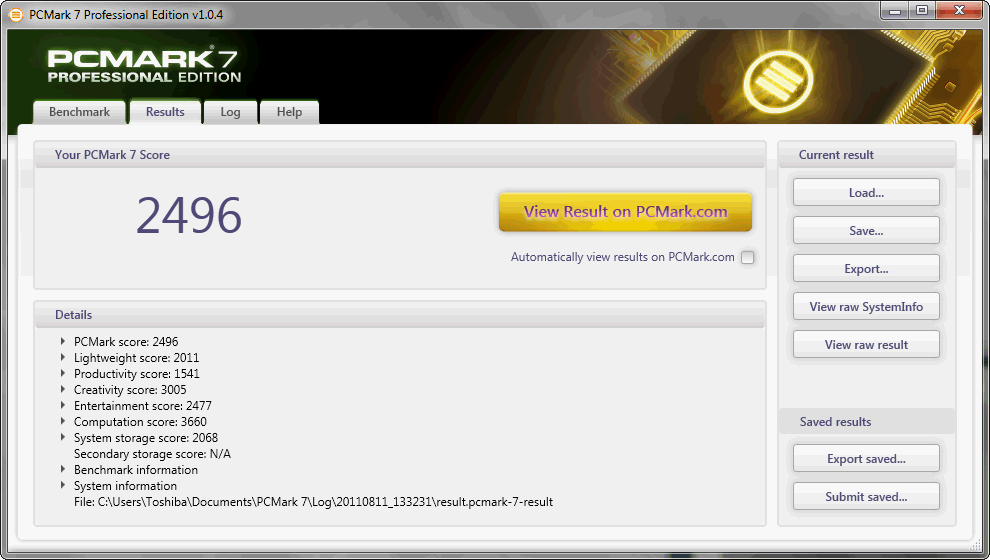
Task: Click the 'Saved results' header
Action: (x=835, y=422)
